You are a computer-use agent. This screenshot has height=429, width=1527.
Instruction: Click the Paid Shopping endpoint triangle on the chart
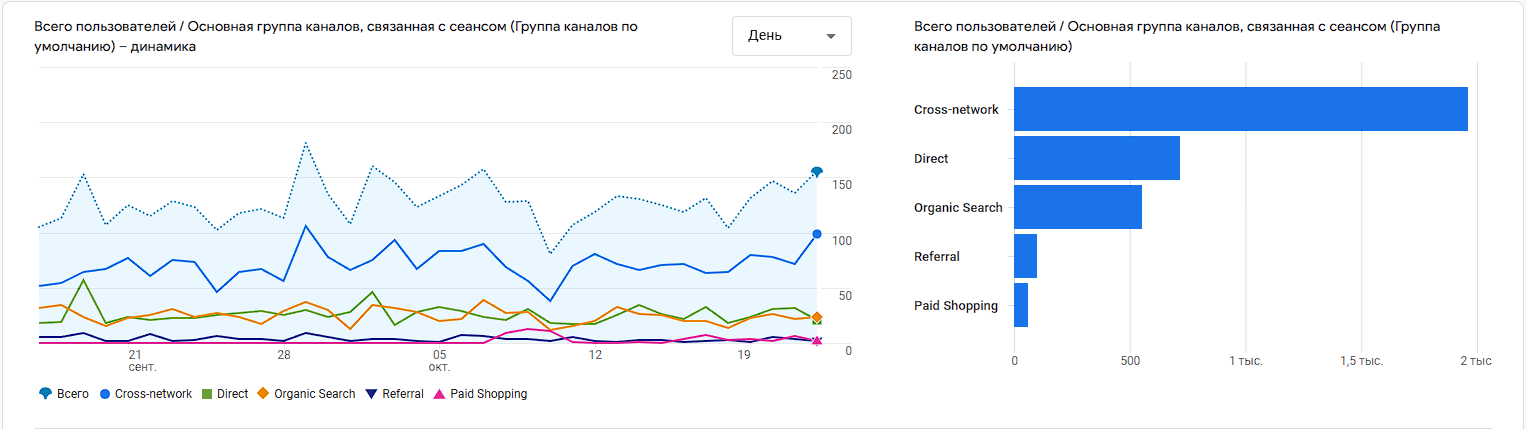point(817,341)
